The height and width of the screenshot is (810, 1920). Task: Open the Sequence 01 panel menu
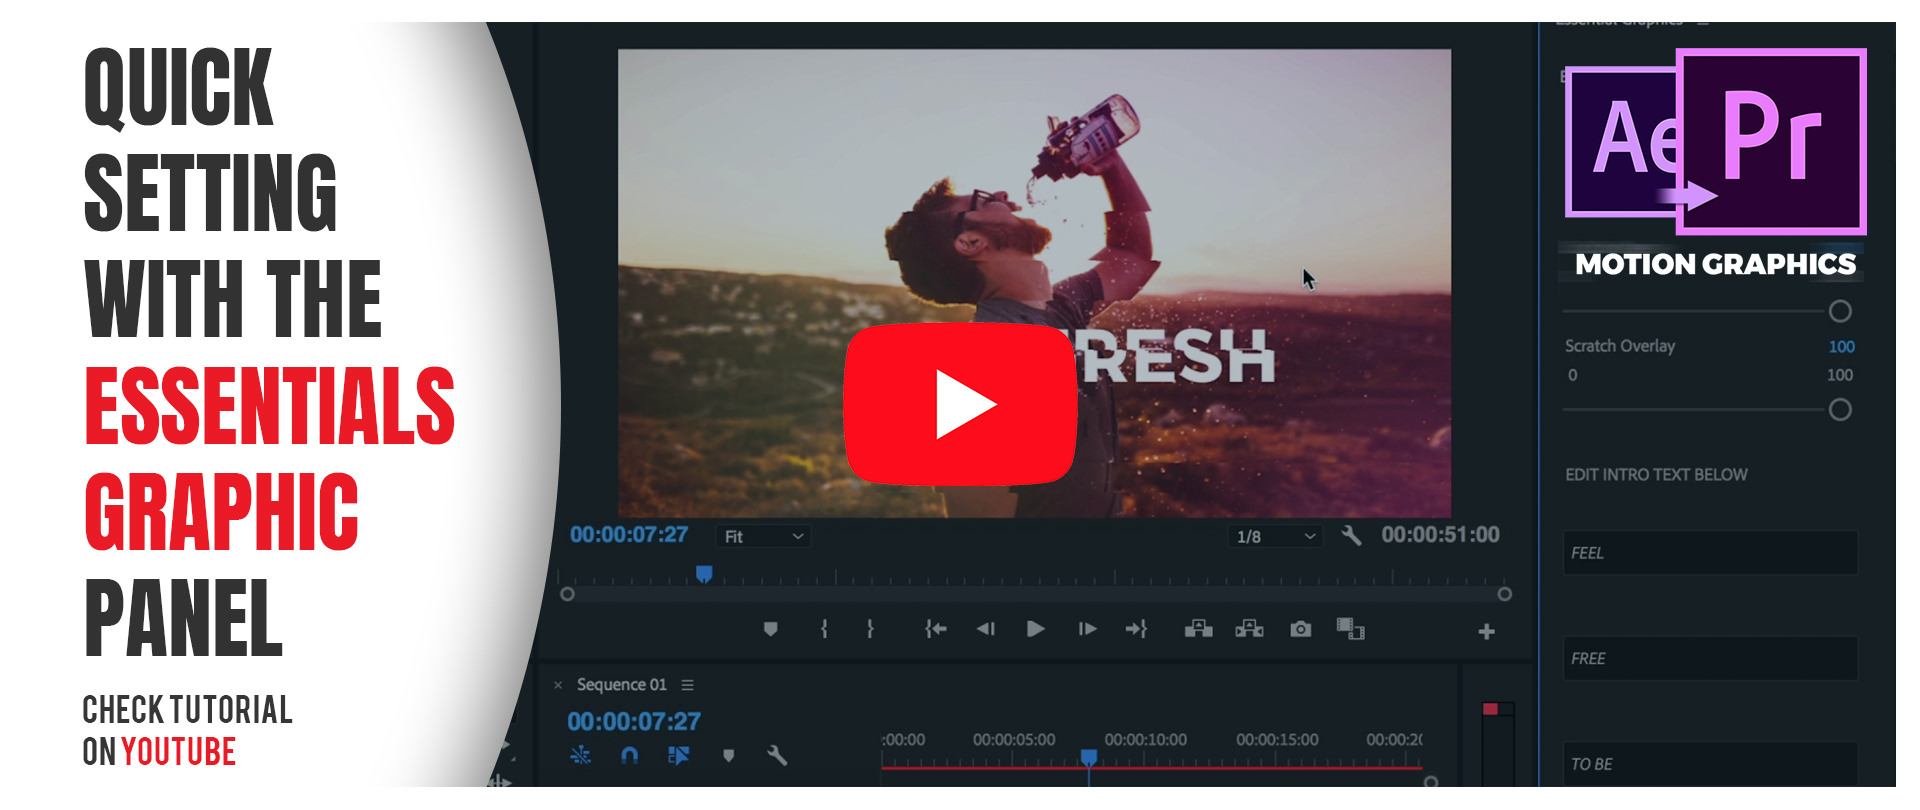coord(687,685)
